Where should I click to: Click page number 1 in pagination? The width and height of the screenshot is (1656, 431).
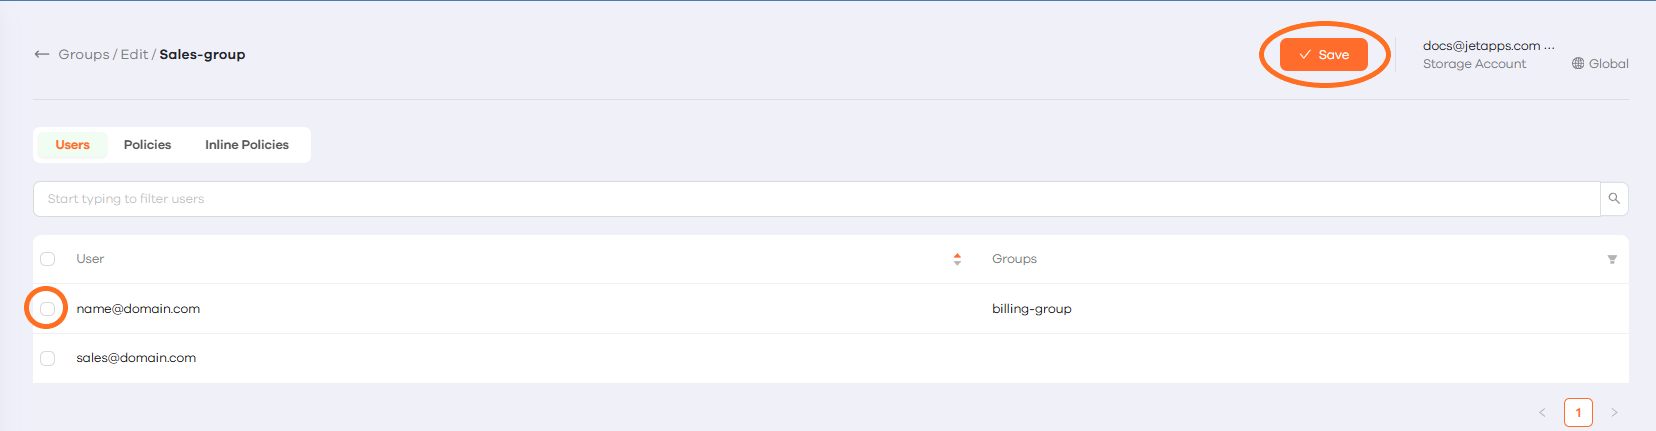1578,412
